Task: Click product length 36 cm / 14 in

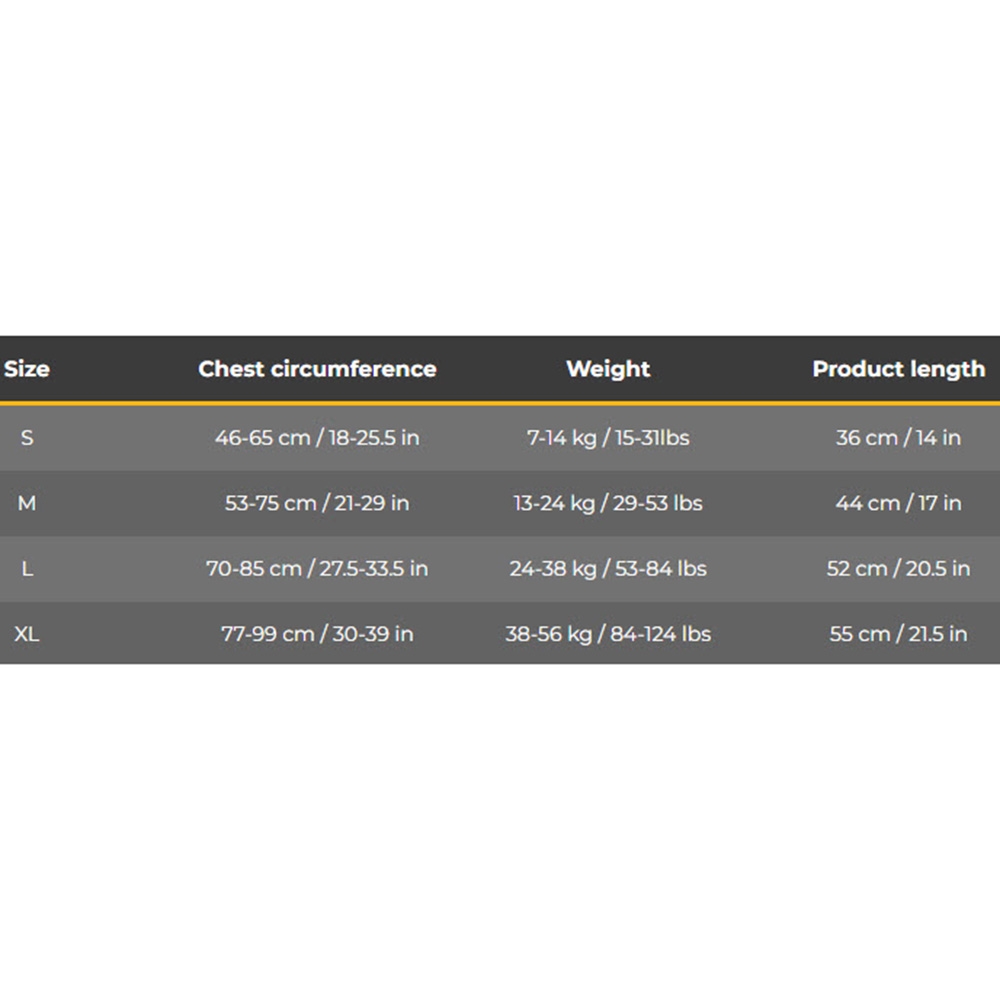Action: coord(899,438)
